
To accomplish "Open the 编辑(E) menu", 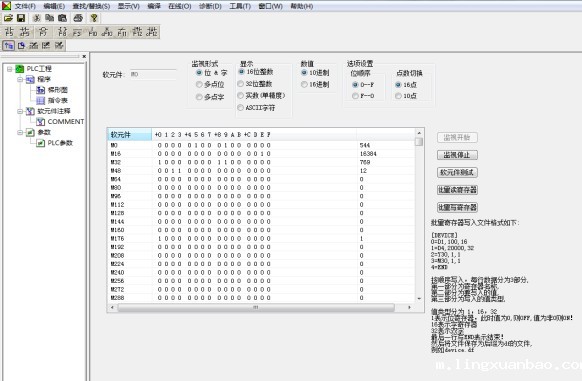I will tap(54, 6).
